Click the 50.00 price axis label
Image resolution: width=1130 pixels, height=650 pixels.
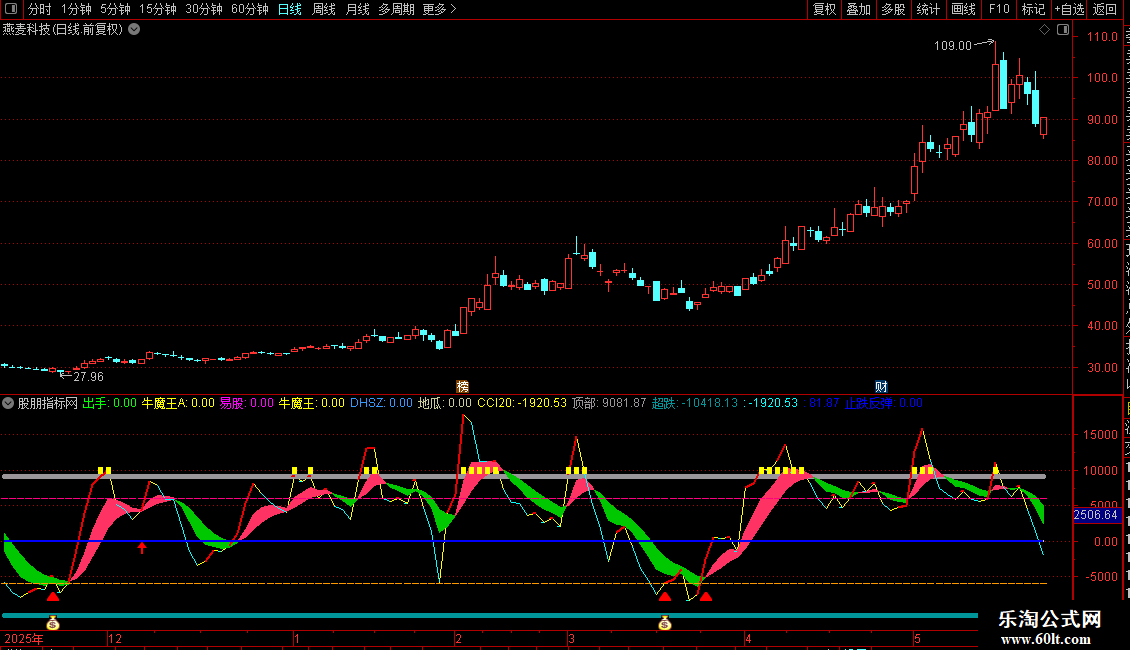[1103, 285]
